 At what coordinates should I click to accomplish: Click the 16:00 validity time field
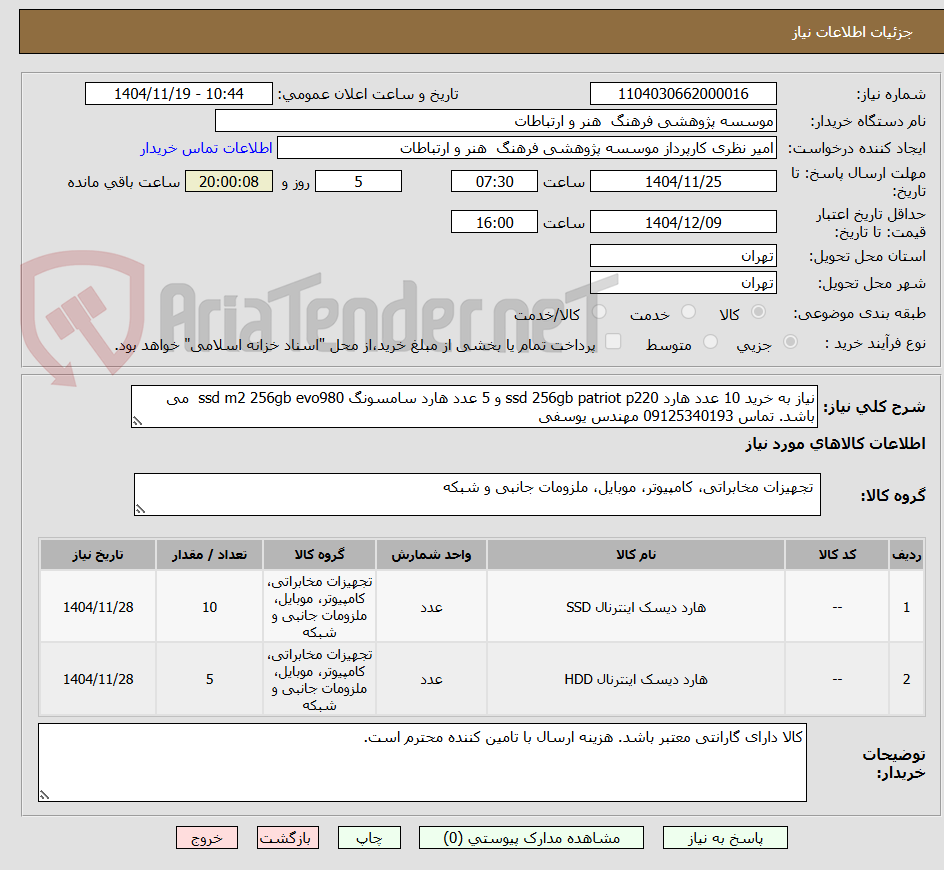click(494, 222)
